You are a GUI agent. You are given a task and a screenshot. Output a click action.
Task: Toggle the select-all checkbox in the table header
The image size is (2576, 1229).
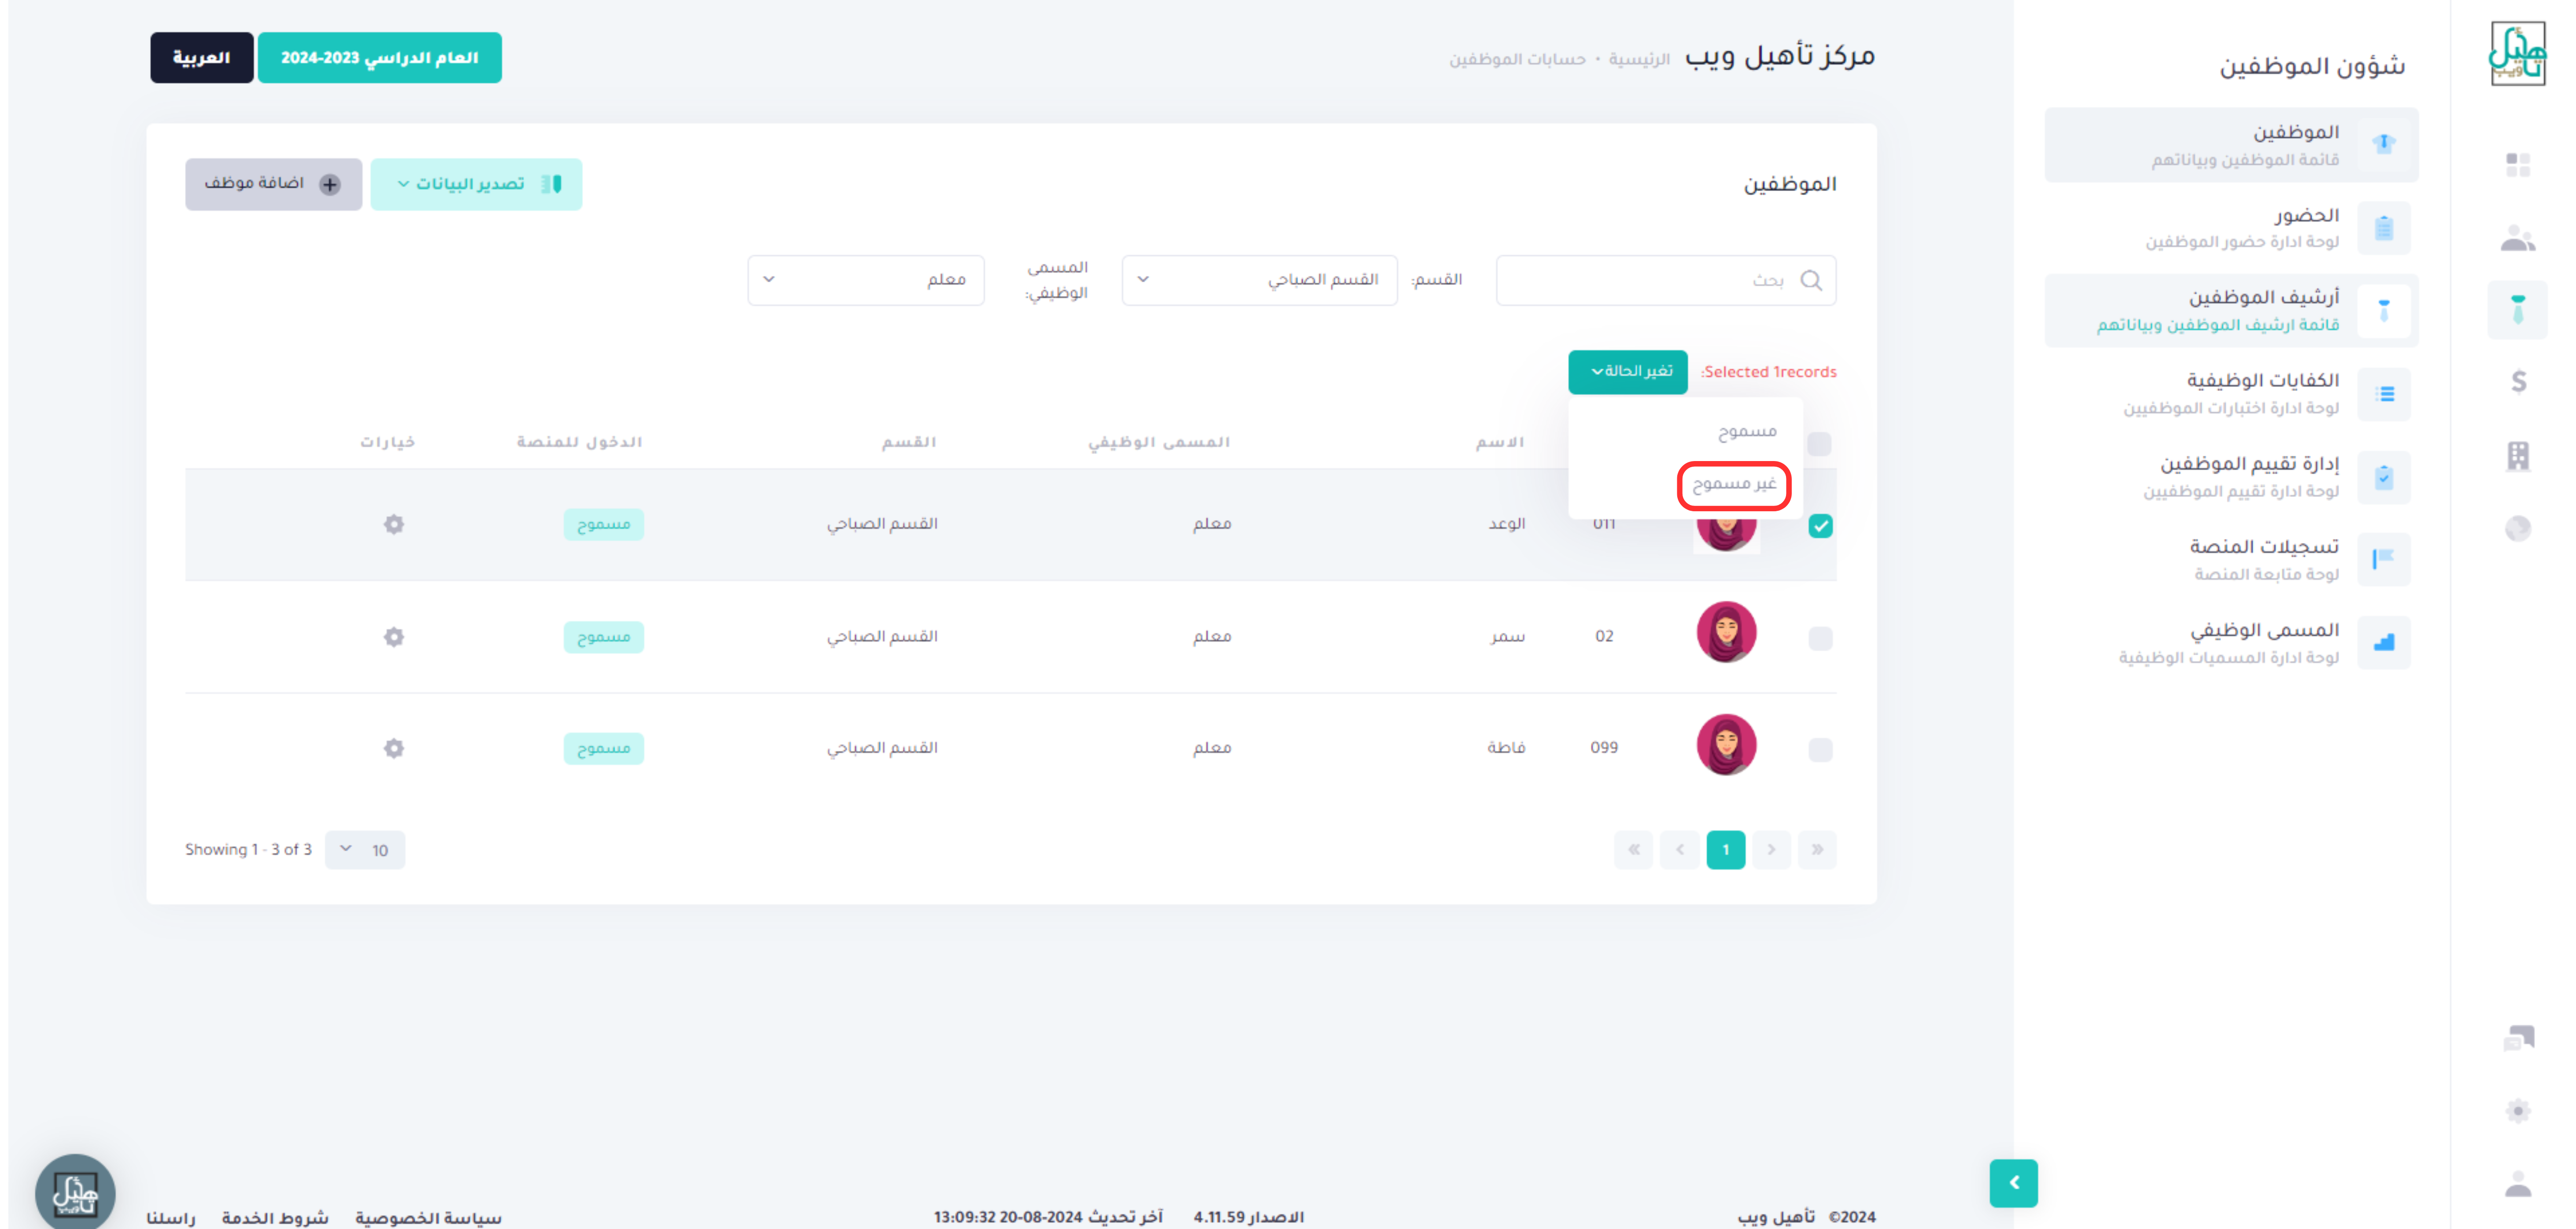tap(1820, 443)
